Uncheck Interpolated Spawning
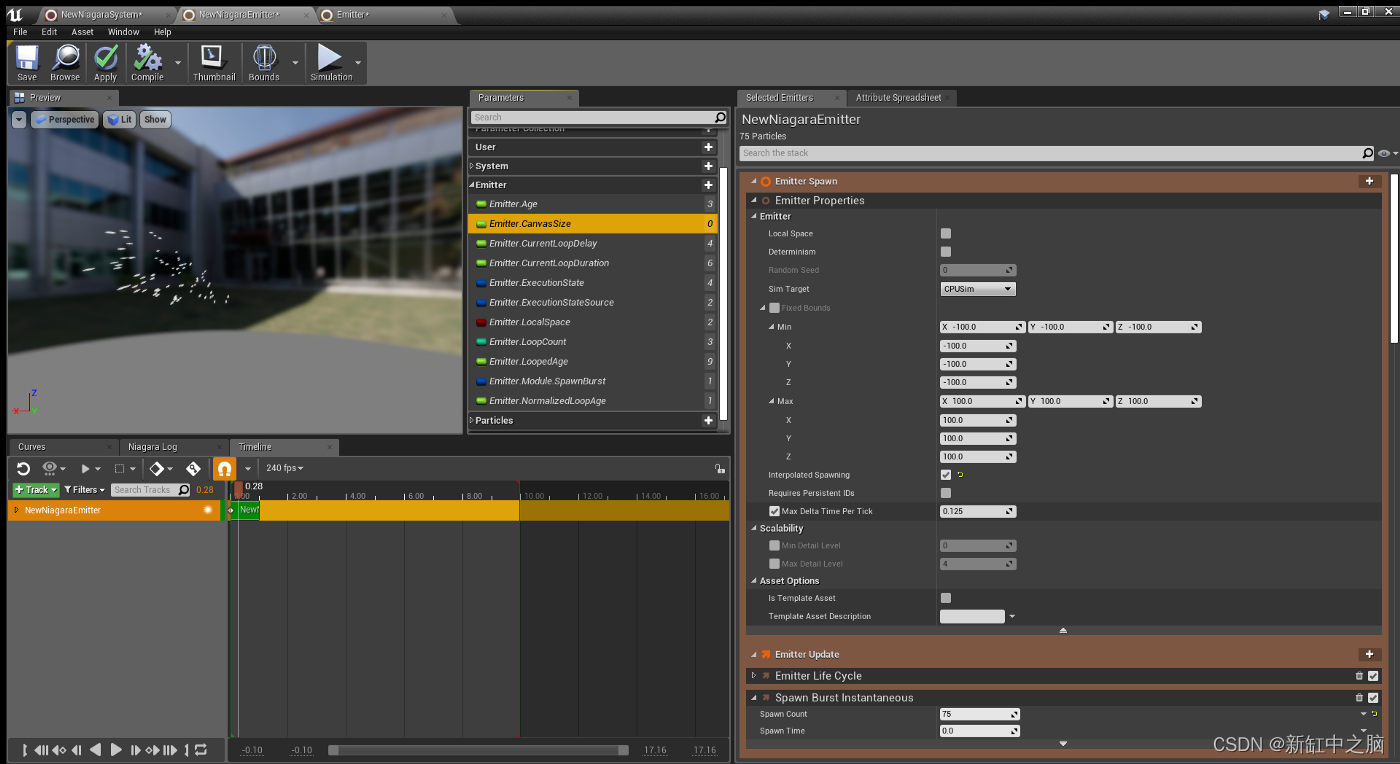 tap(946, 475)
